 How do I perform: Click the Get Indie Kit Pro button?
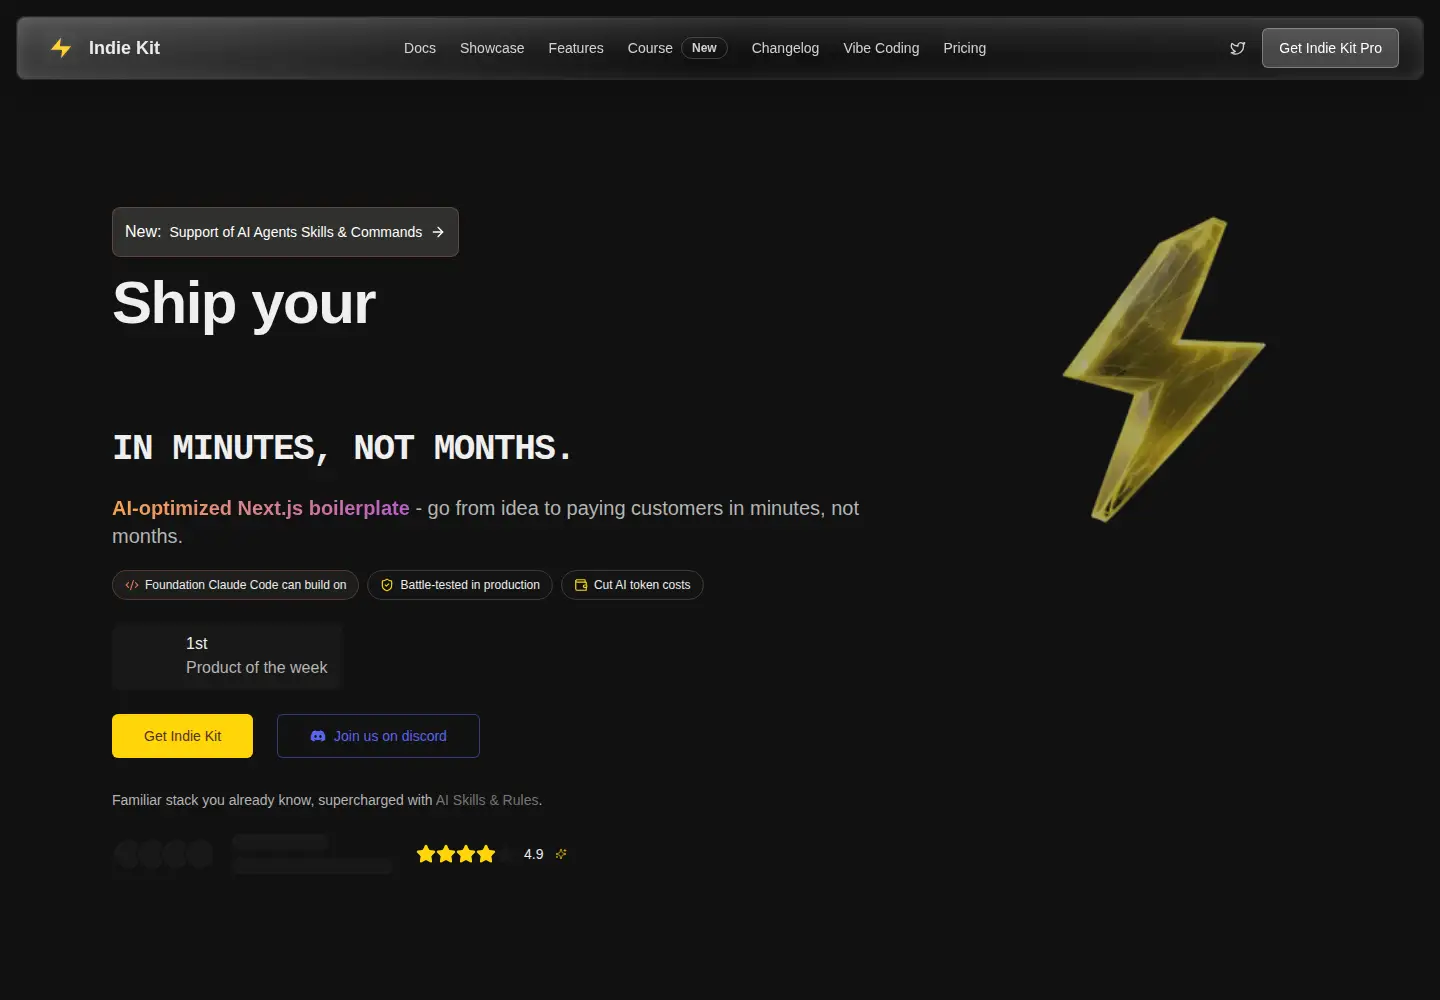tap(1330, 48)
